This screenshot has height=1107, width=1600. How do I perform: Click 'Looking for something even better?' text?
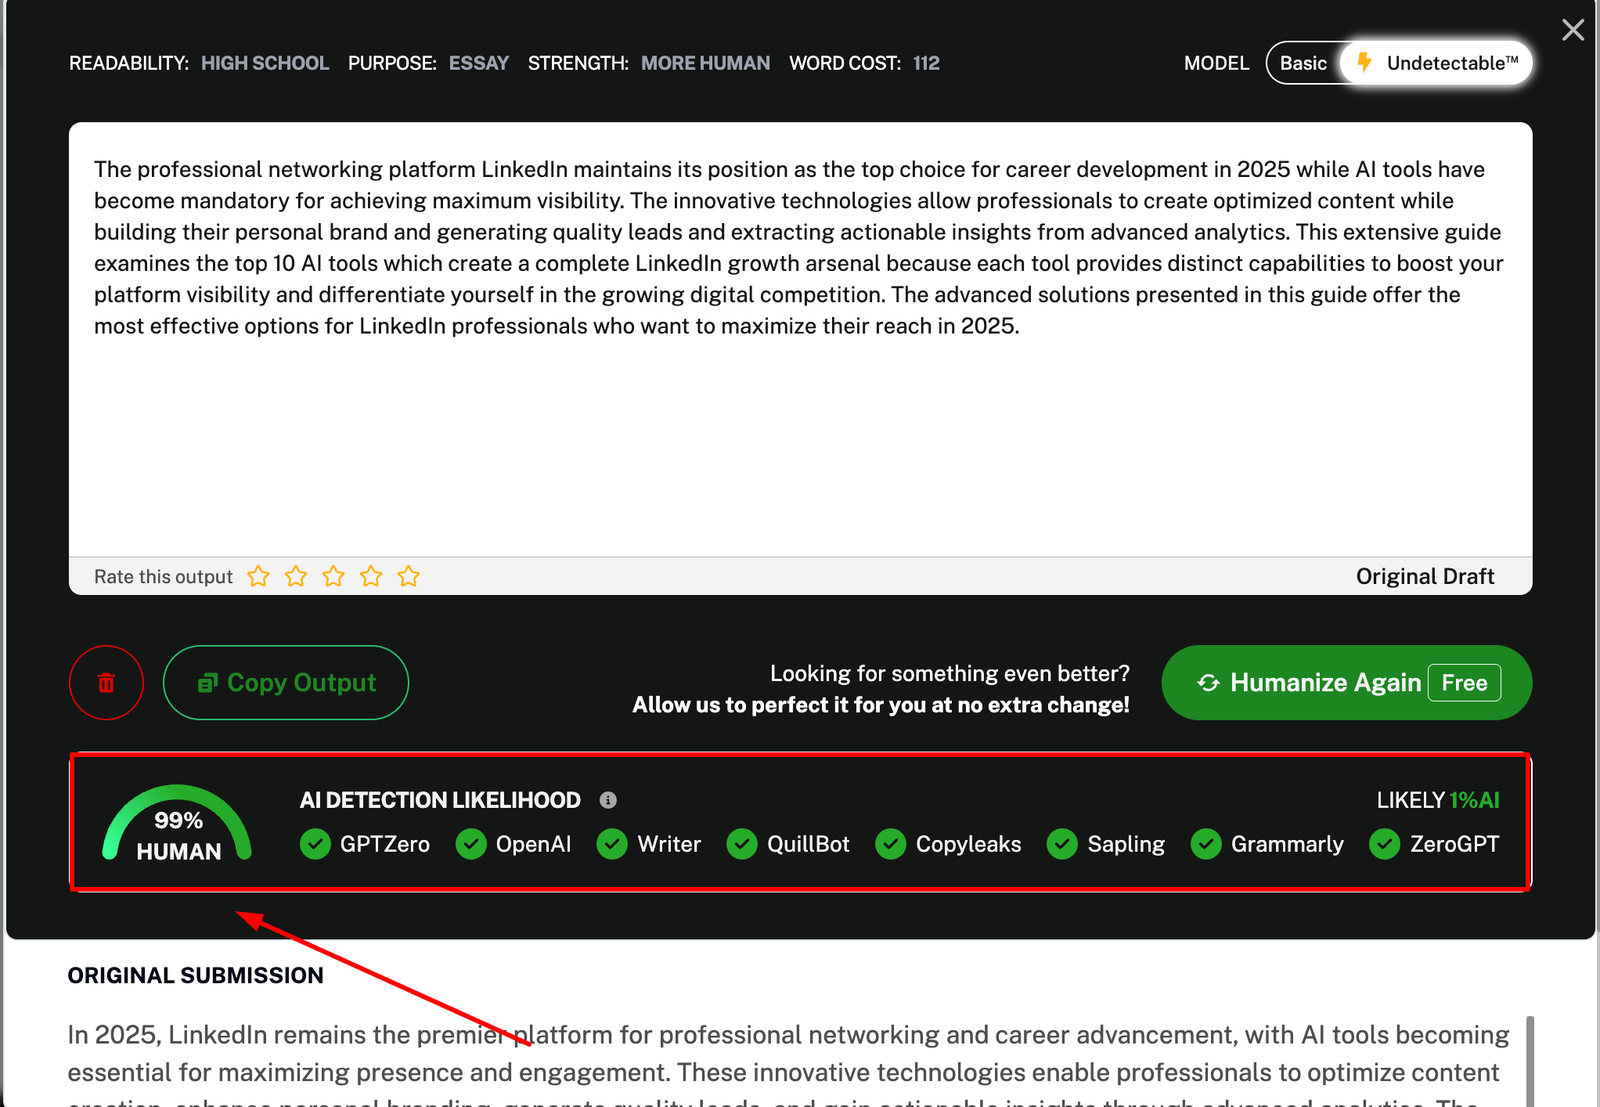[950, 673]
